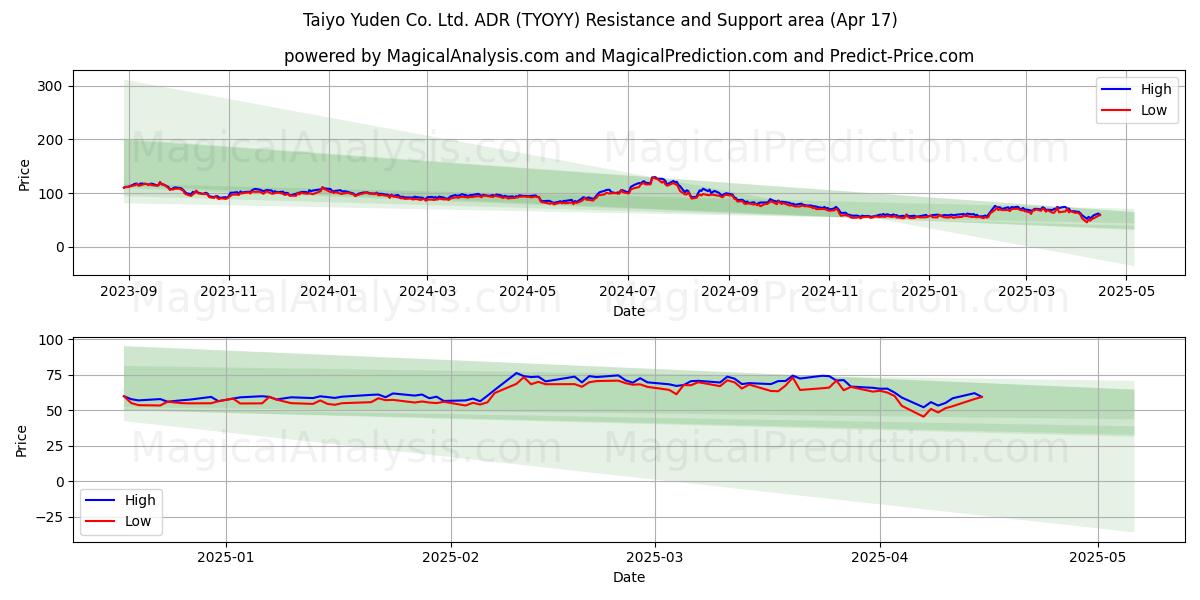Viewport: 1200px width, 600px height.
Task: Click the '25' price tick on bottom chart
Action: click(x=56, y=446)
